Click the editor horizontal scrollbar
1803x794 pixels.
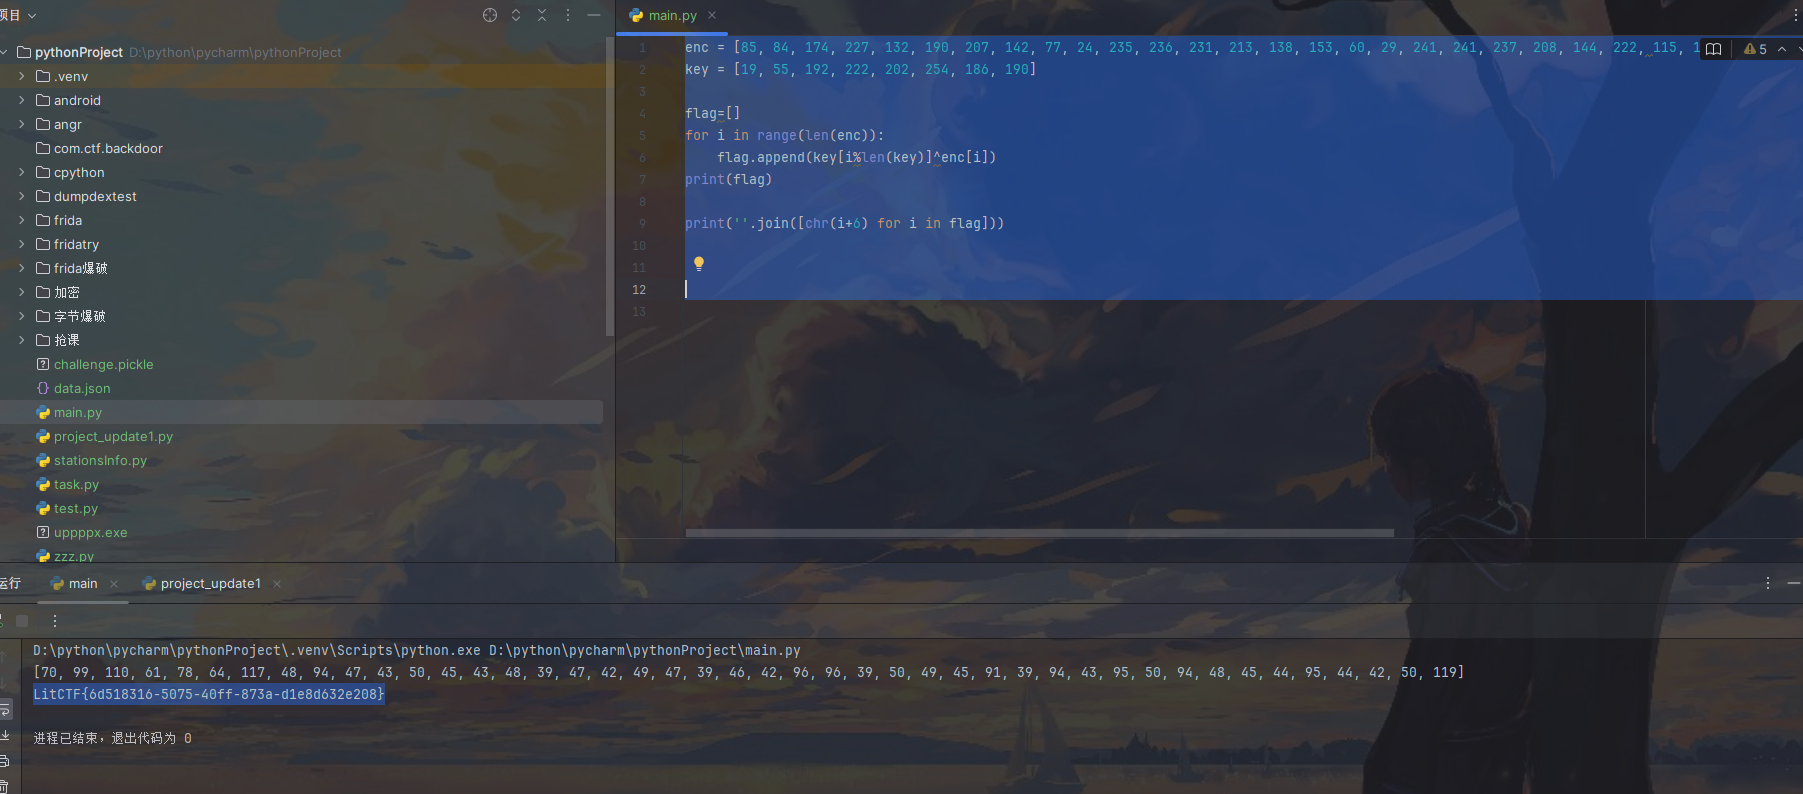coord(1039,533)
